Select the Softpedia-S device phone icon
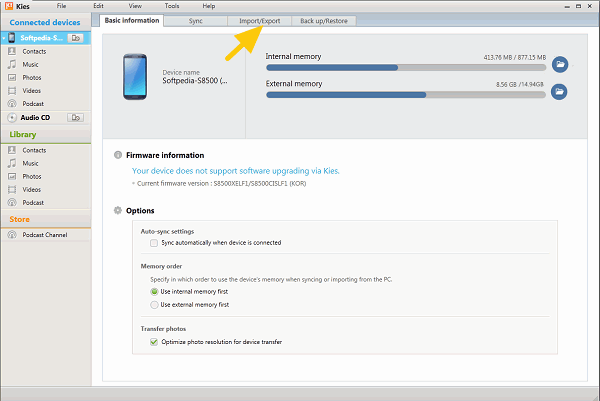This screenshot has width=600, height=401. coord(12,37)
